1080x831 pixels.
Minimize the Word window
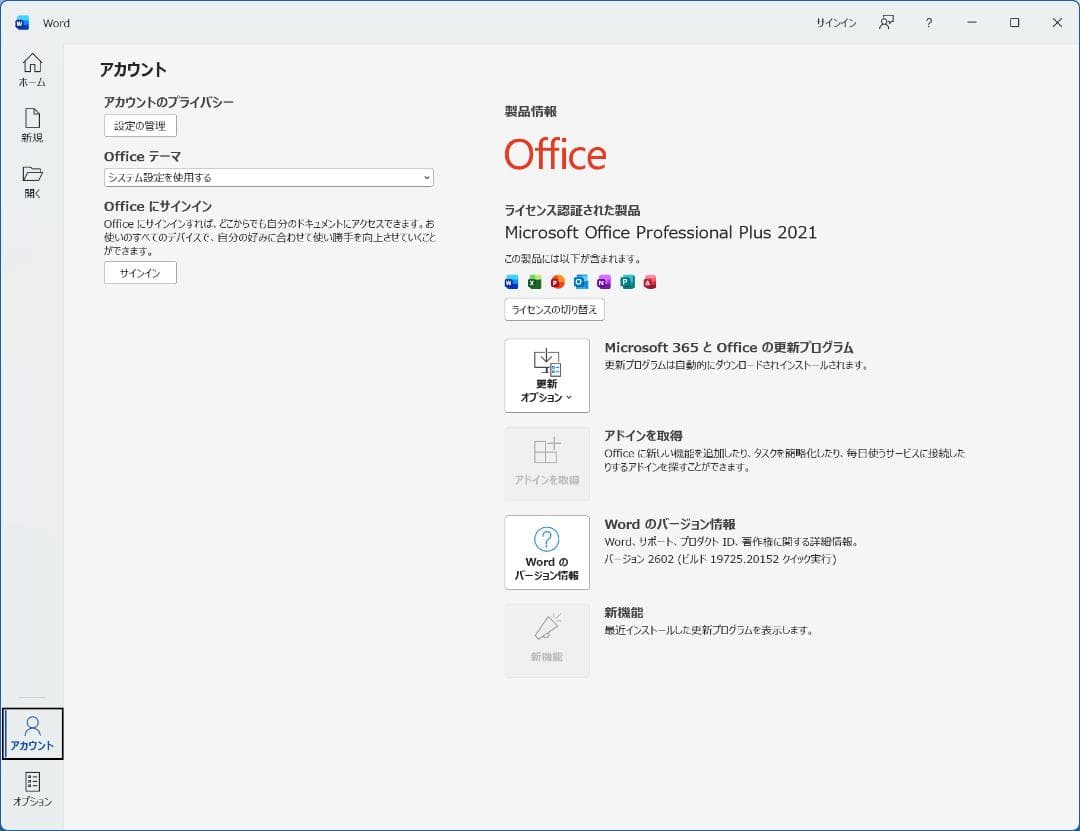click(x=972, y=23)
